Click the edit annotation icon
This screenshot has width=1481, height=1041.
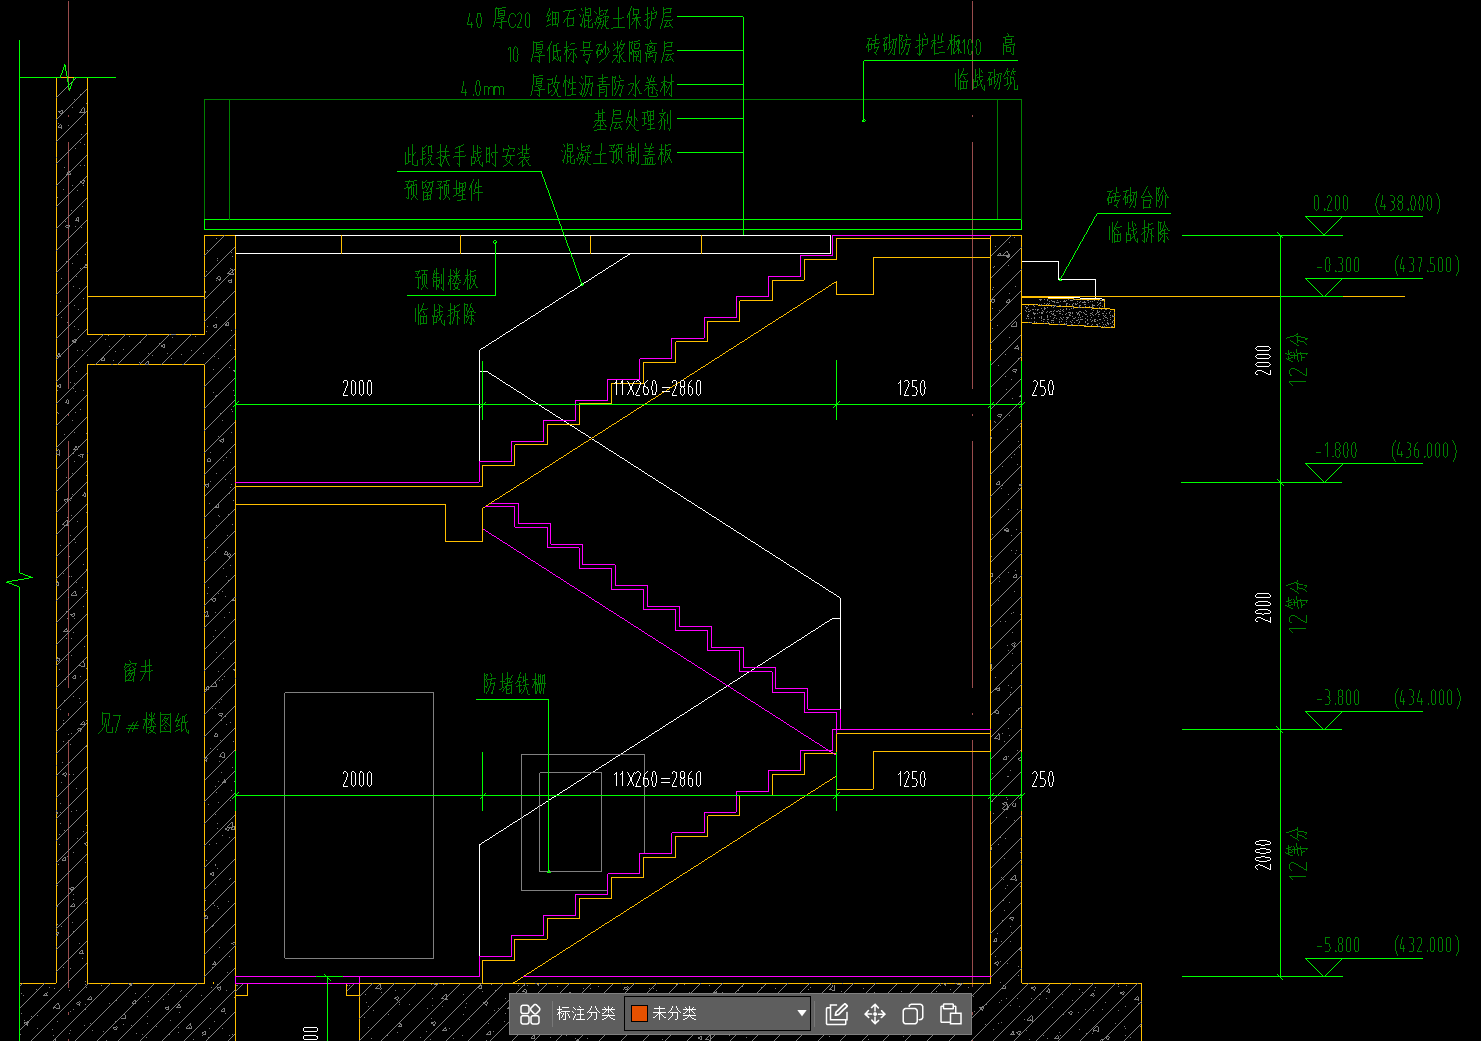tap(837, 1014)
